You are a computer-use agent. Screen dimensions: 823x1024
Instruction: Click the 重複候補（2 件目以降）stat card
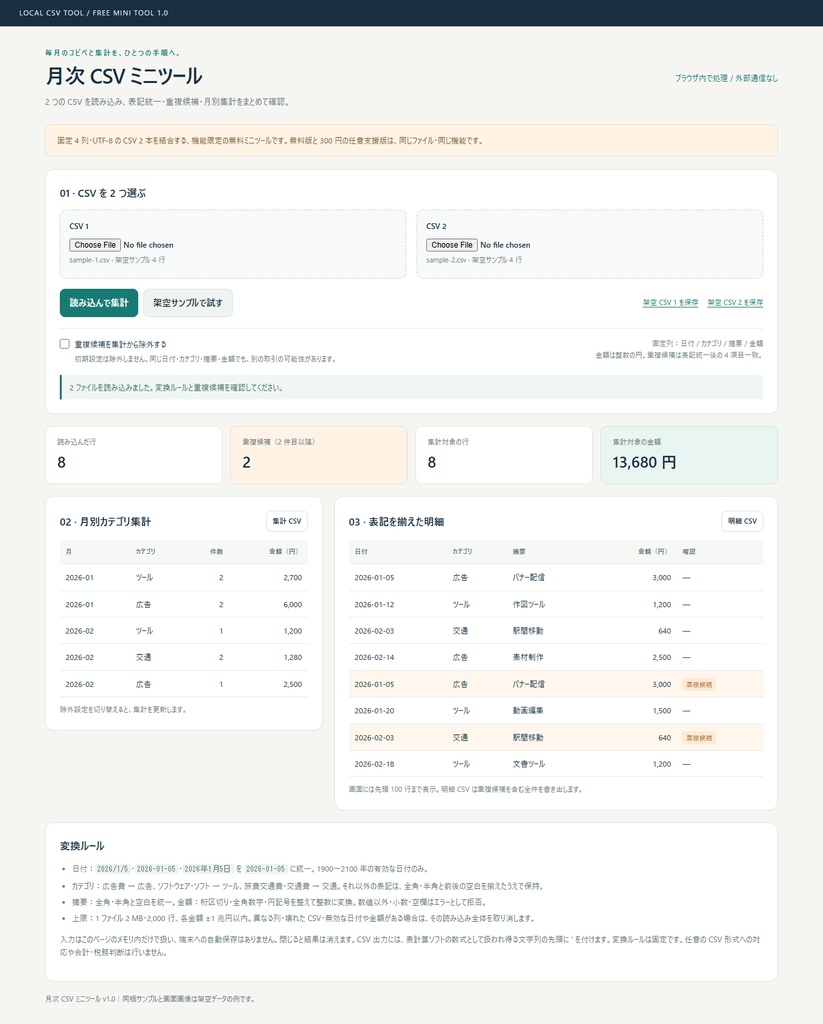pos(319,455)
